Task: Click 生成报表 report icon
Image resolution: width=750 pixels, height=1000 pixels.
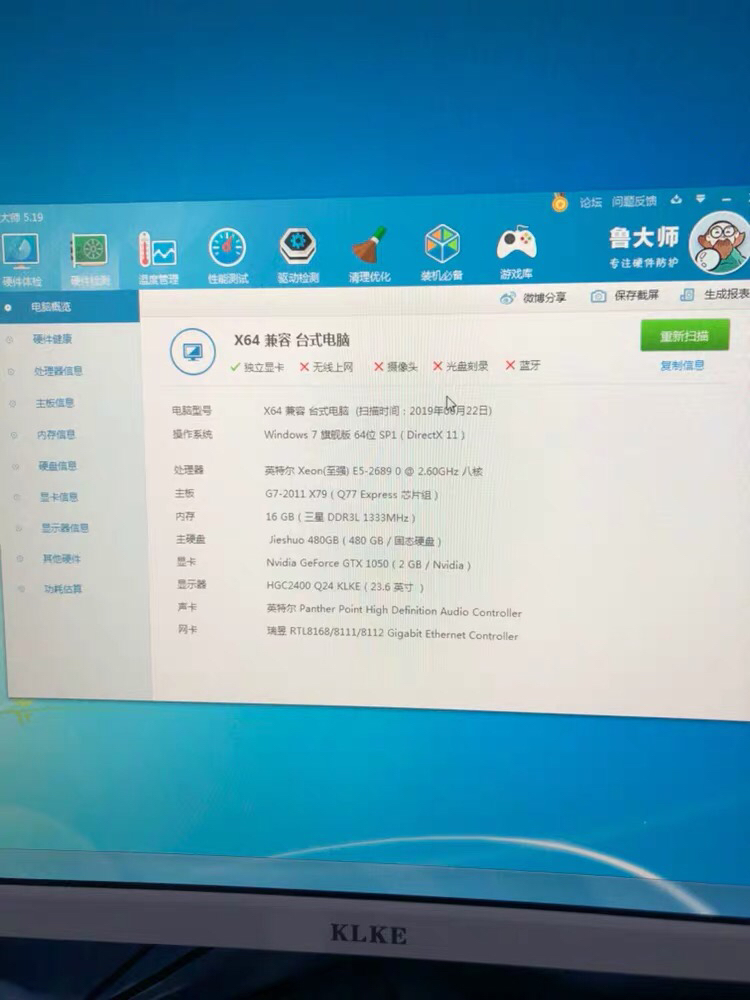Action: point(688,294)
